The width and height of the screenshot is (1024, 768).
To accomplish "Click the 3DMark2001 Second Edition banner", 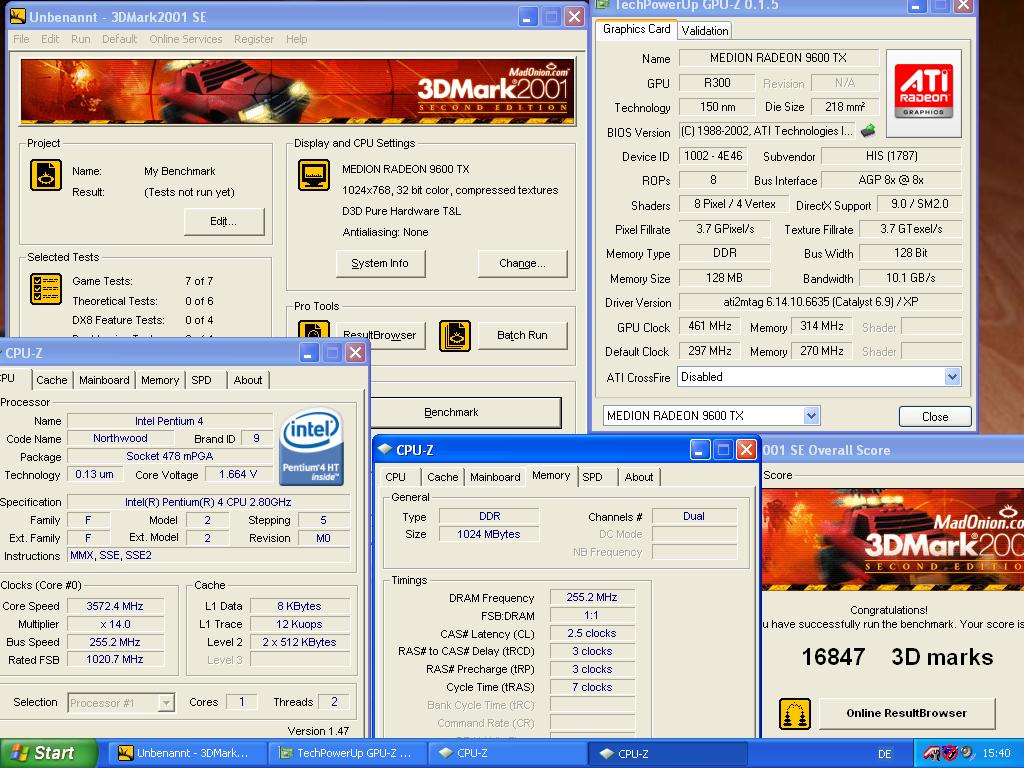I will coord(298,91).
